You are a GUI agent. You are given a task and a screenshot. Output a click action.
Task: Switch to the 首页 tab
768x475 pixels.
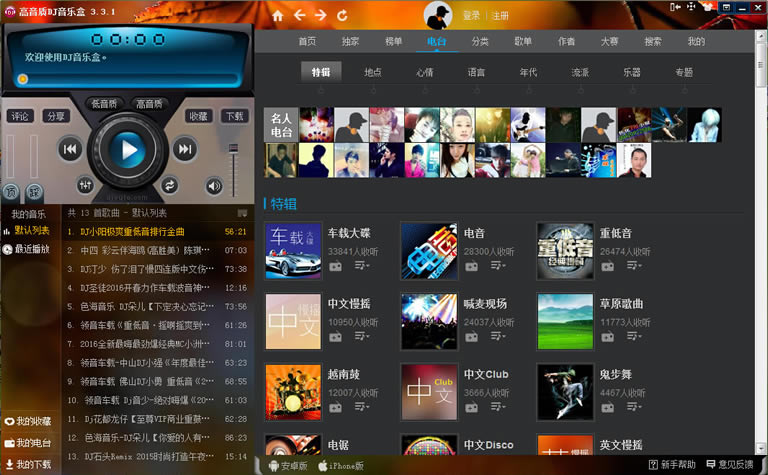[307, 42]
